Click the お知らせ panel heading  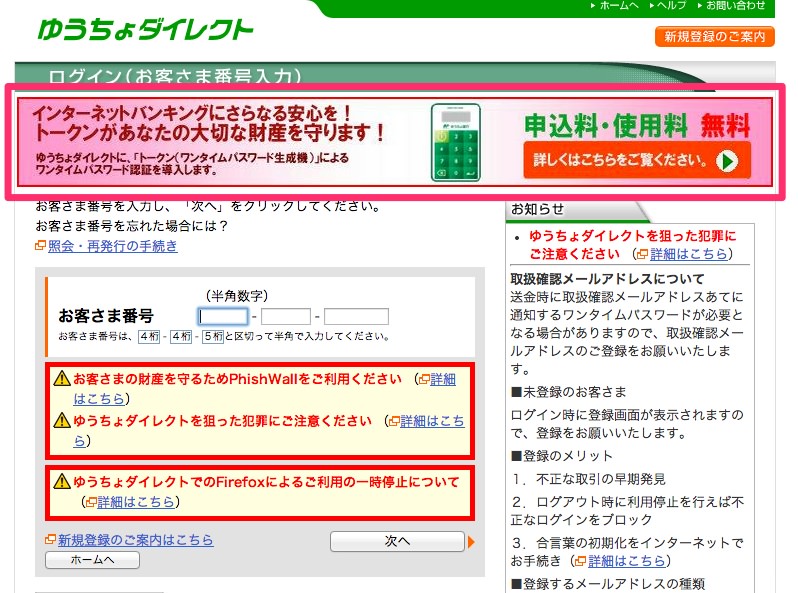pos(537,209)
